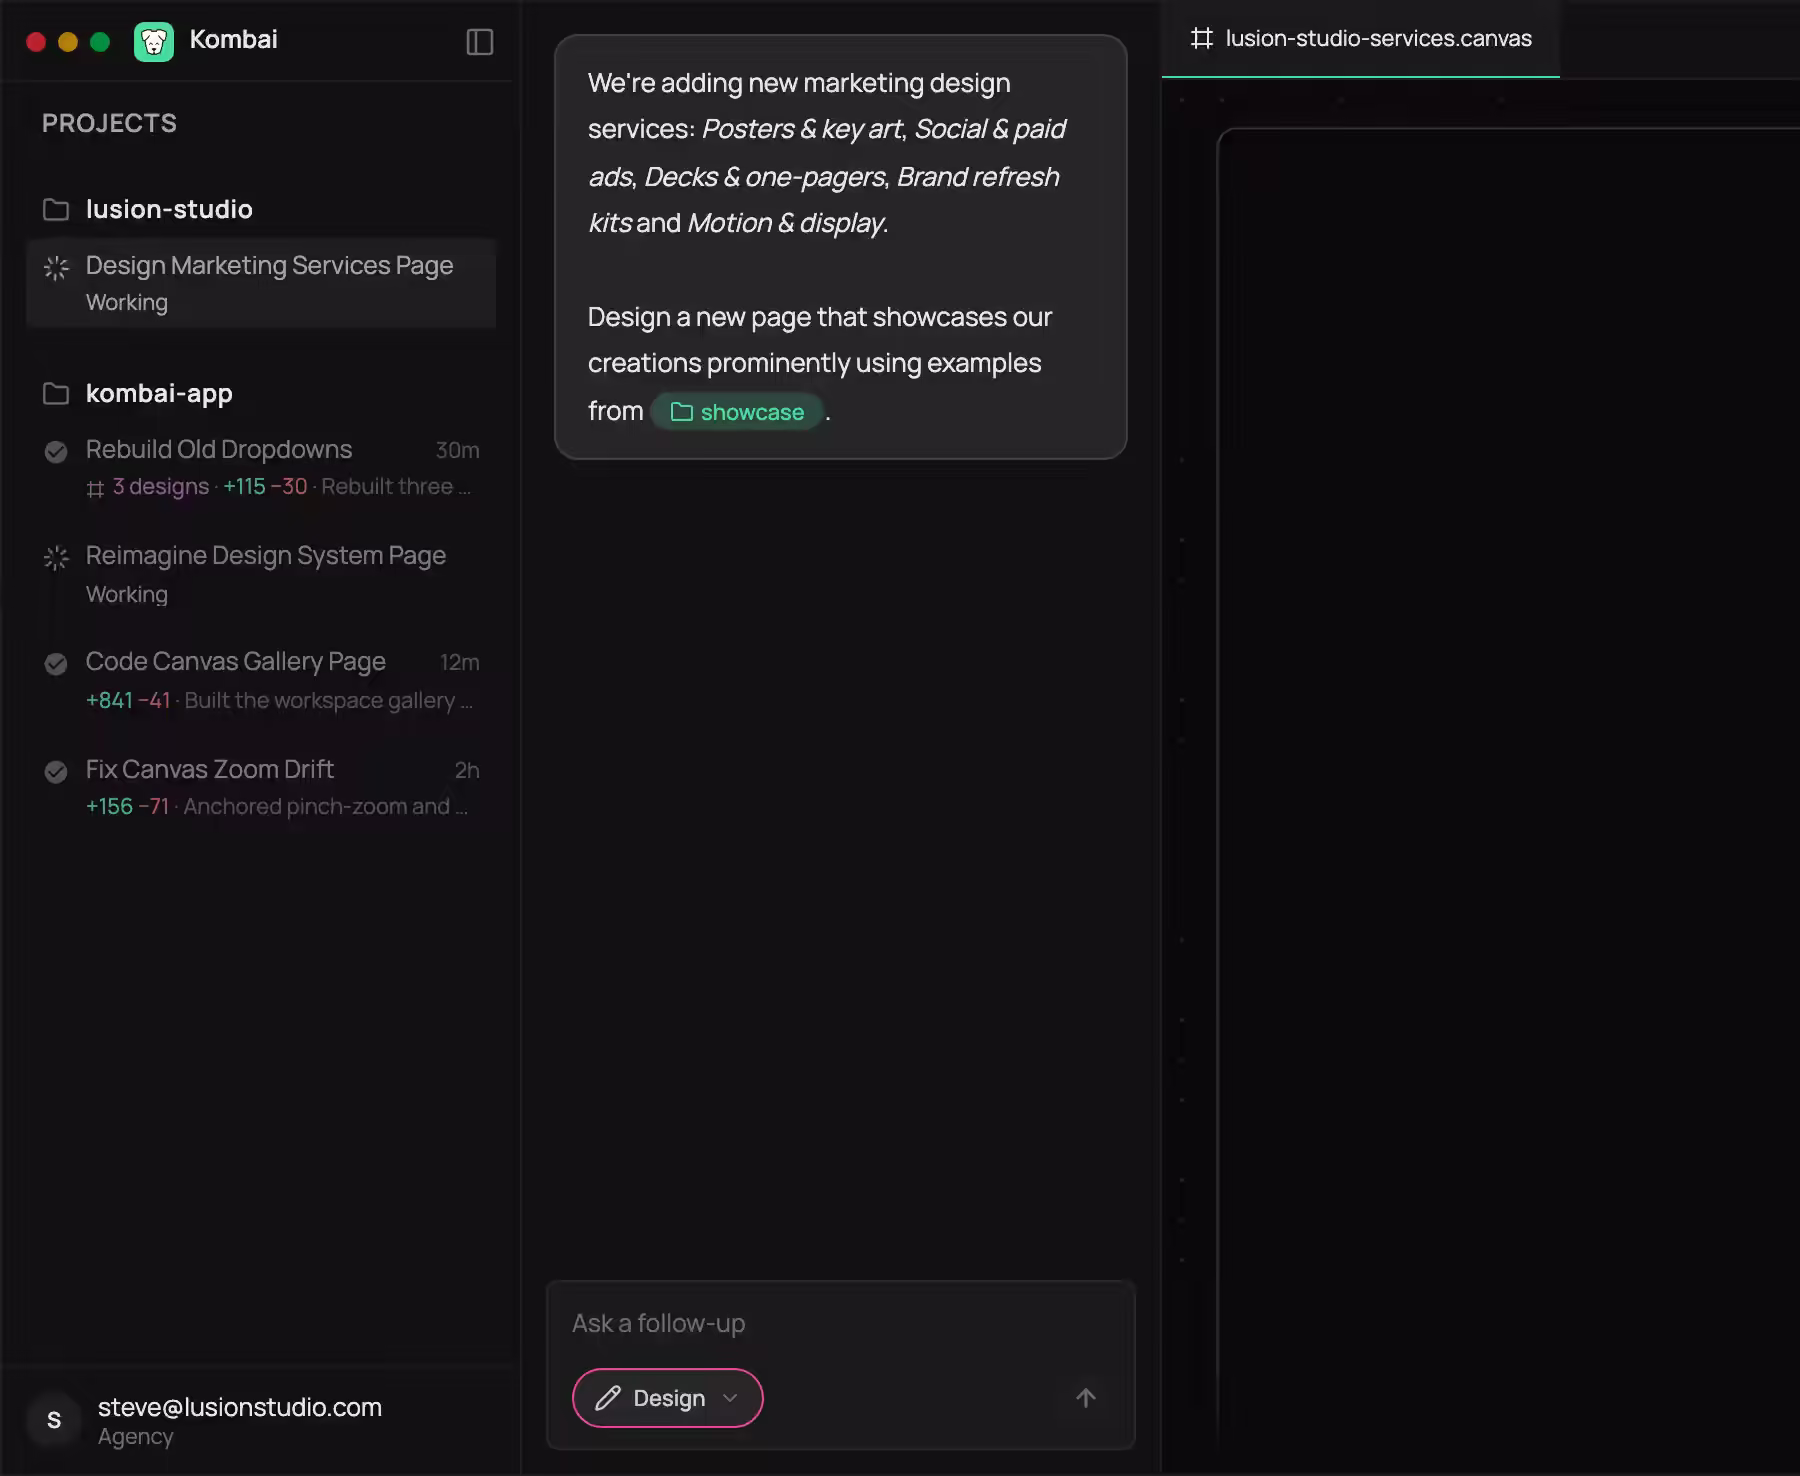Click checkmark icon beside Fix Canvas Zoom Drift
Screen dimensions: 1800x1476
pyautogui.click(x=56, y=771)
